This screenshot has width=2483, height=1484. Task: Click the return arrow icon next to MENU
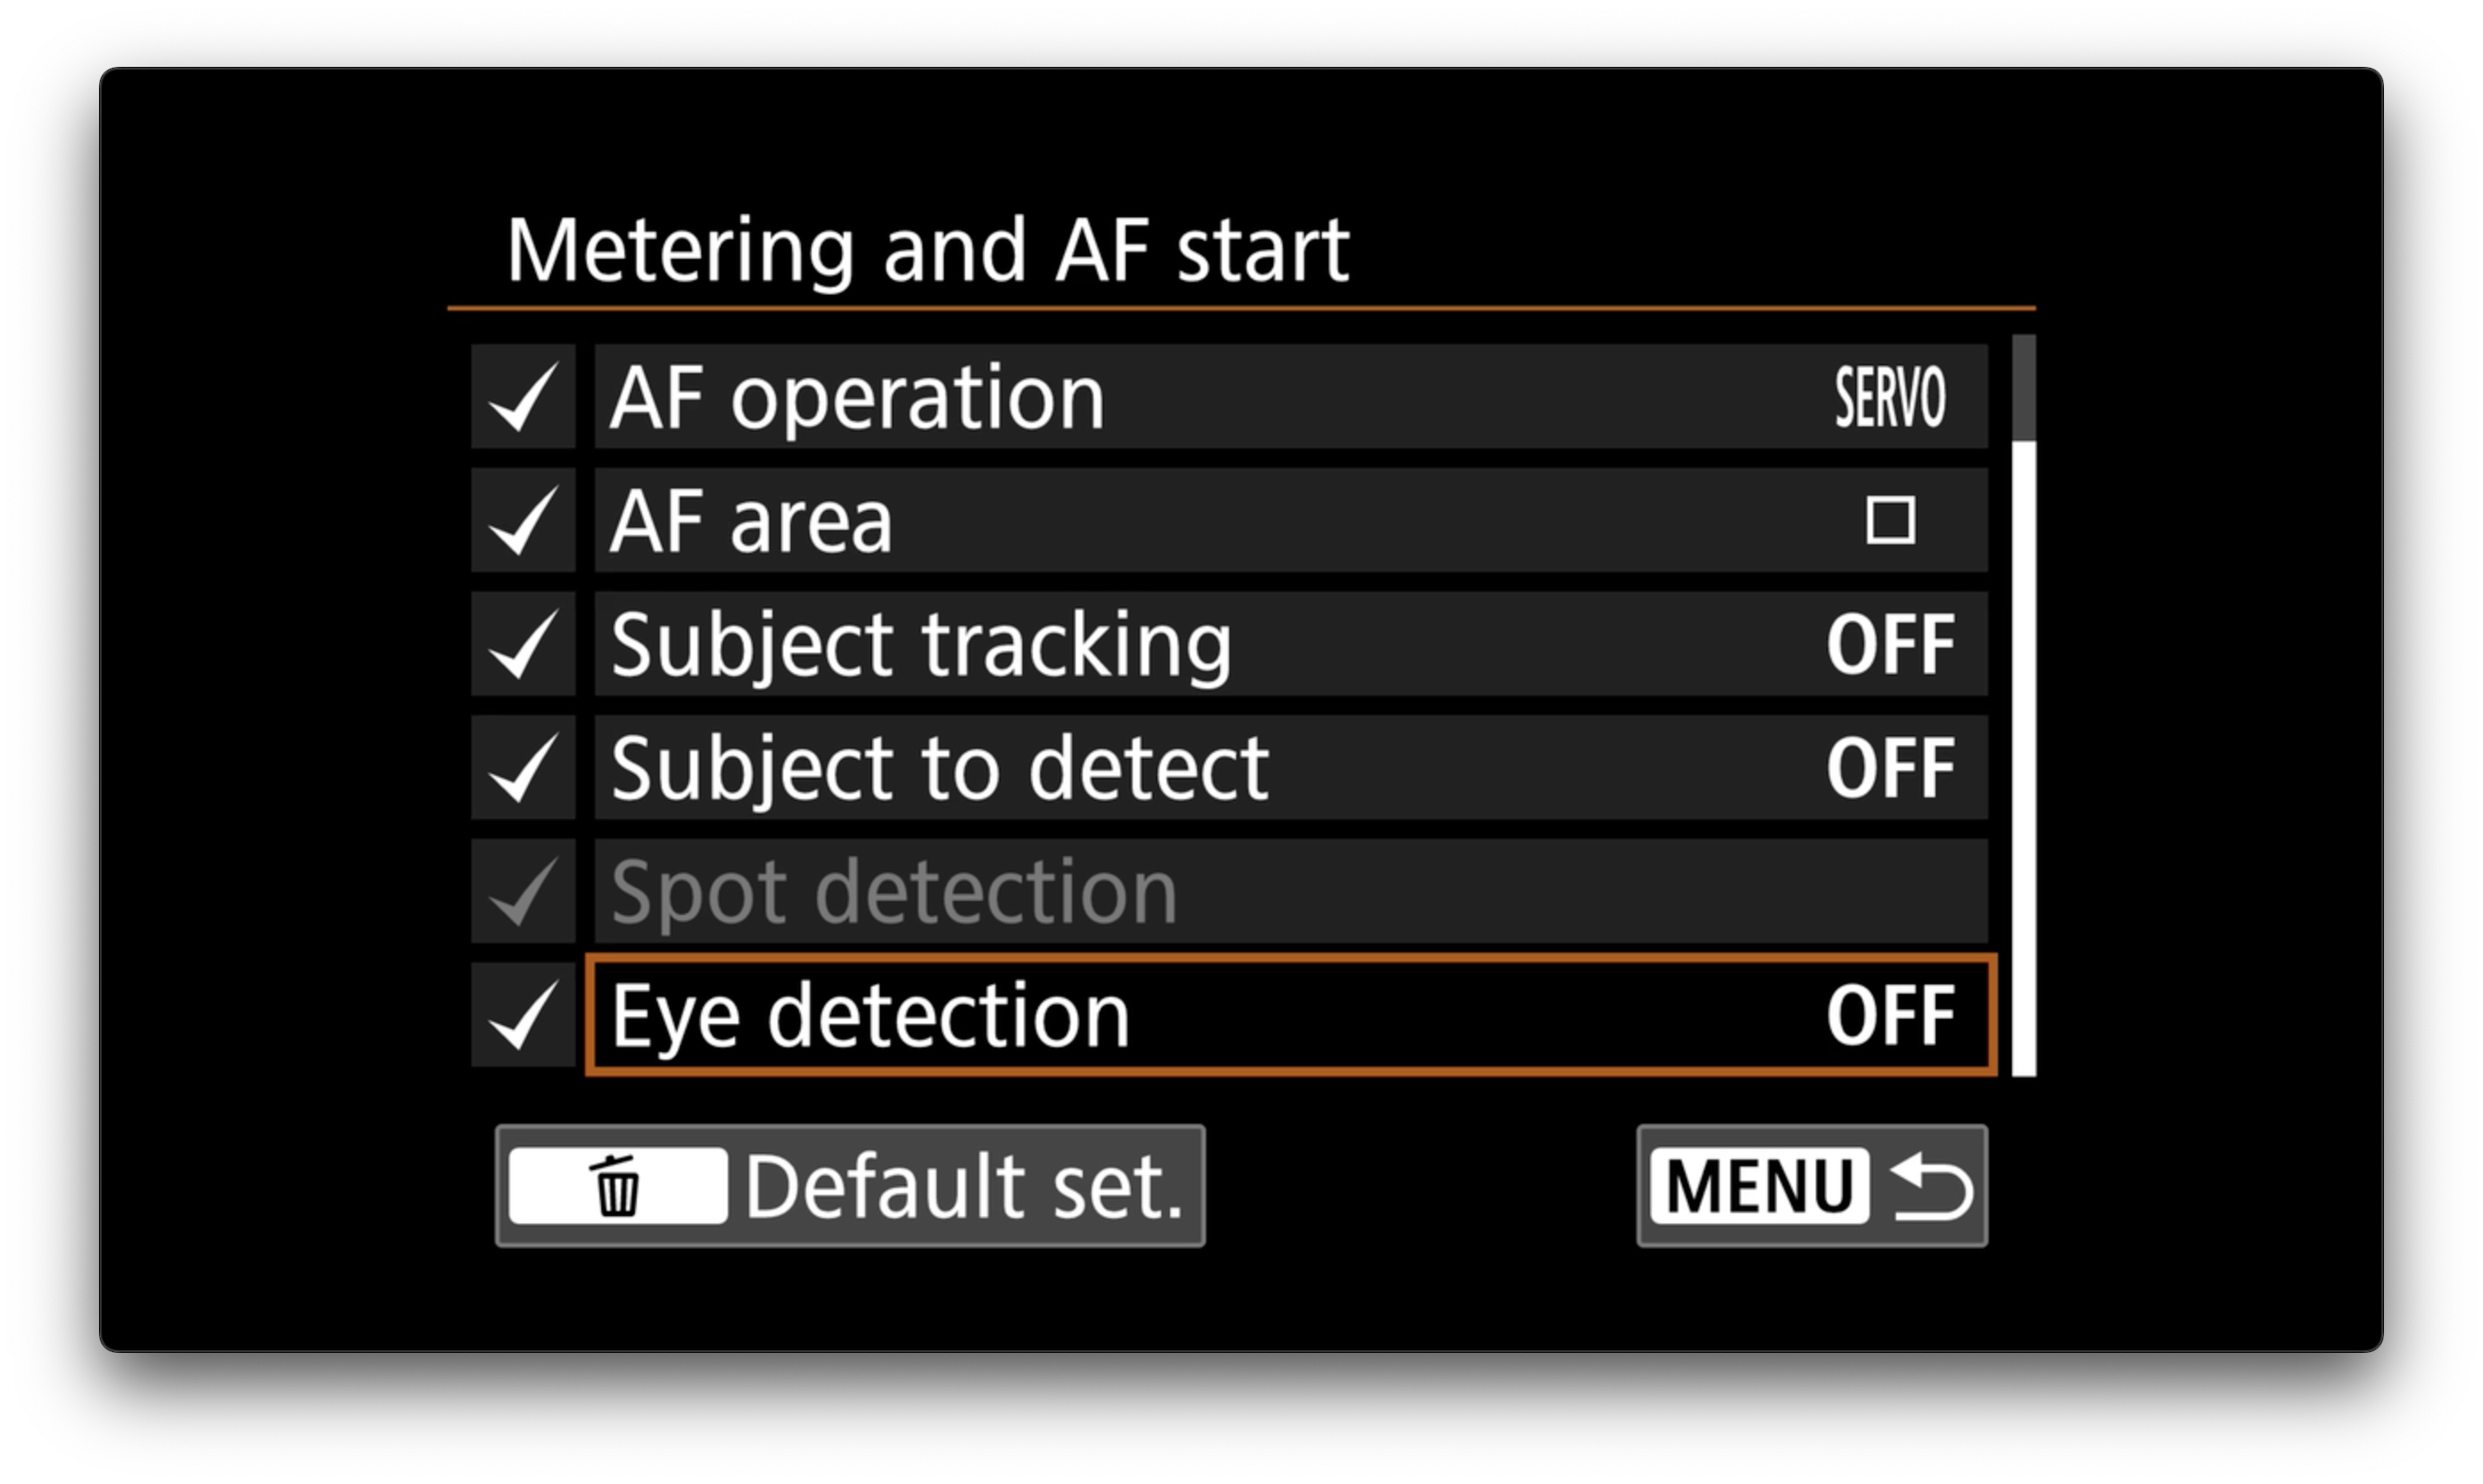1932,1186
